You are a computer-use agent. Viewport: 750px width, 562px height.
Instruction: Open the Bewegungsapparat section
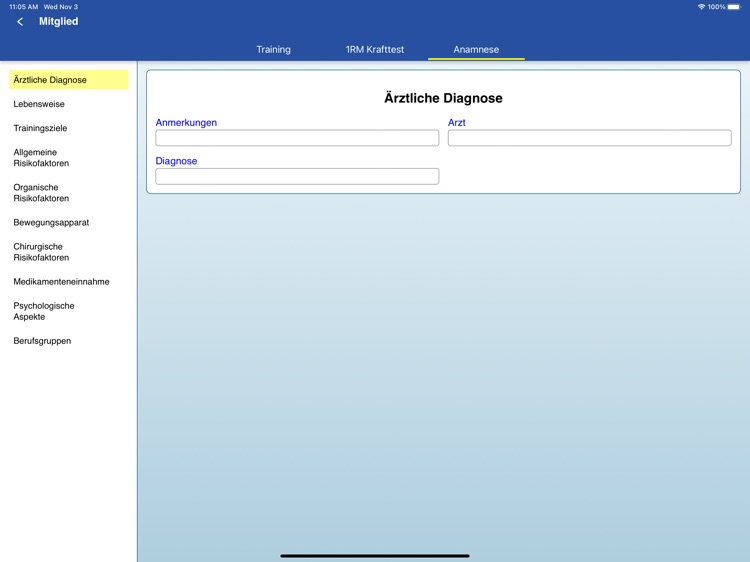pyautogui.click(x=51, y=222)
